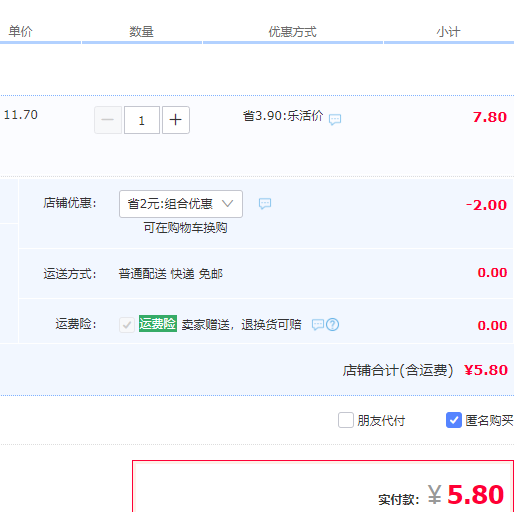Screen dimensions: 525x512
Task: Uncheck the 匿名购买 checkbox
Action: [454, 420]
